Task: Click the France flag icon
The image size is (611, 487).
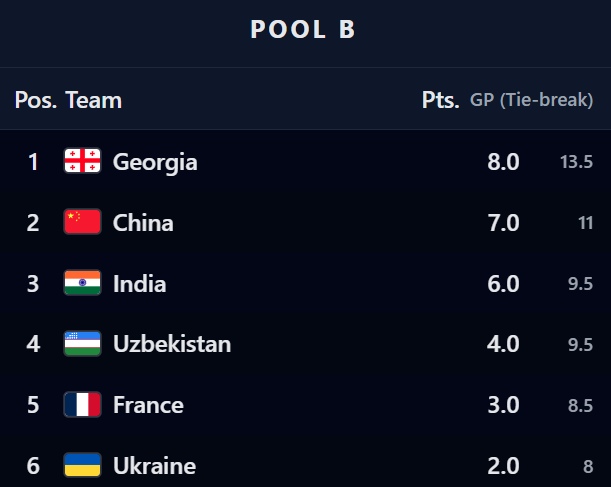Action: pos(82,405)
